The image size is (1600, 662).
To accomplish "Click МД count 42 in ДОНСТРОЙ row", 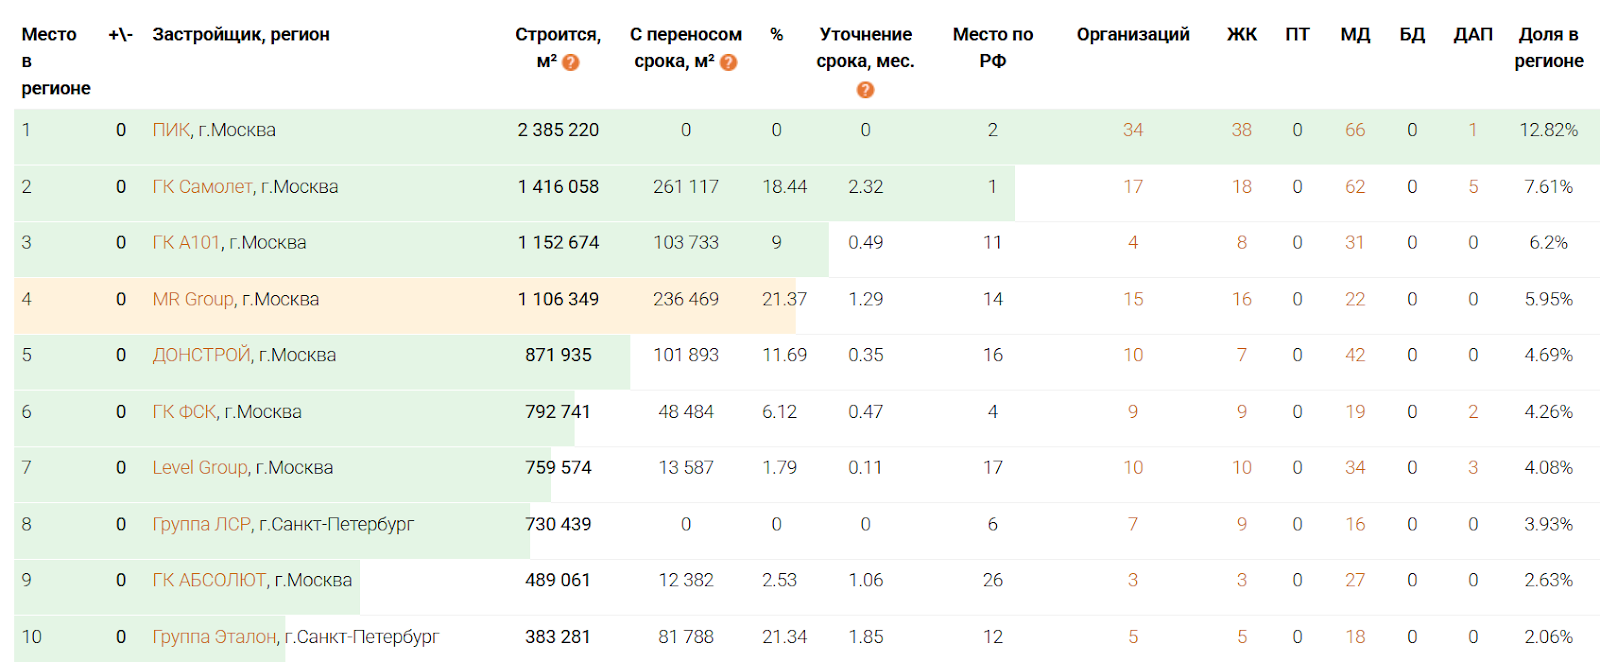I will click(x=1355, y=355).
